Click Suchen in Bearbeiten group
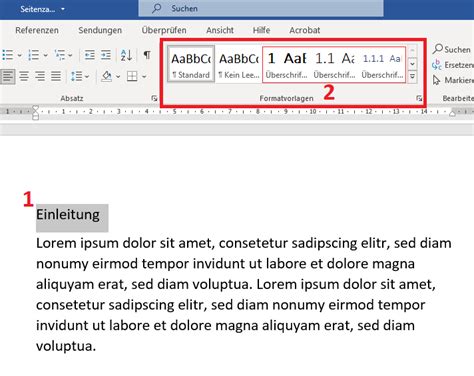 click(452, 49)
